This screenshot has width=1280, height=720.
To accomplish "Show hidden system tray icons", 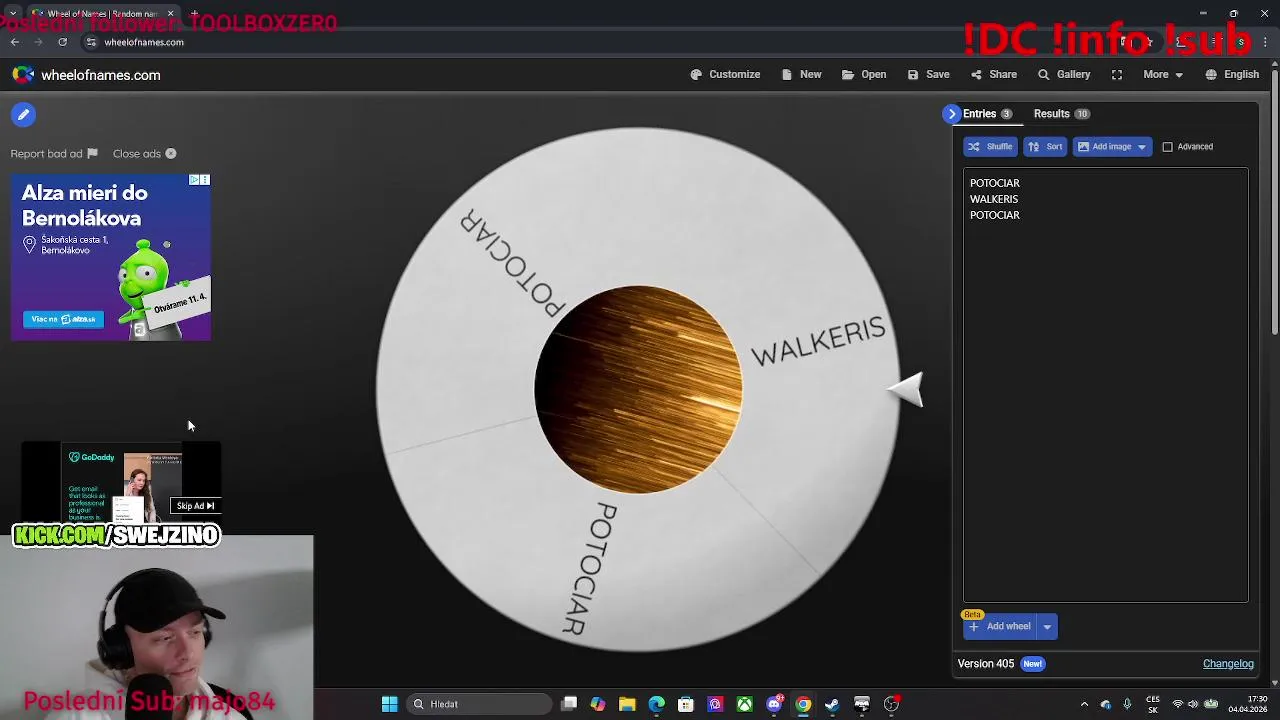I will point(1084,704).
